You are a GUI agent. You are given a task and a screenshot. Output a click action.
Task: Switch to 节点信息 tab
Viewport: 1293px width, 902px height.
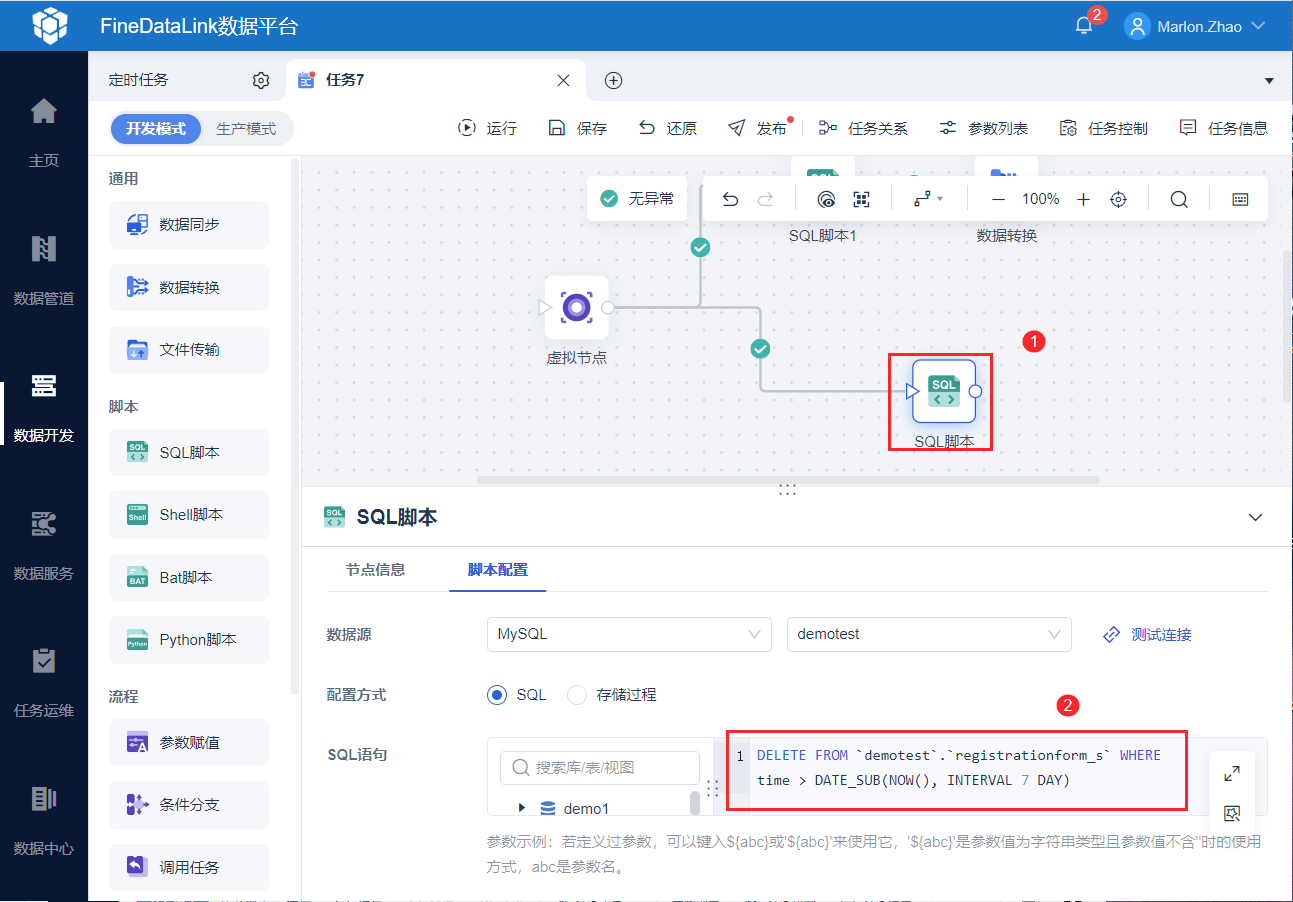[375, 570]
